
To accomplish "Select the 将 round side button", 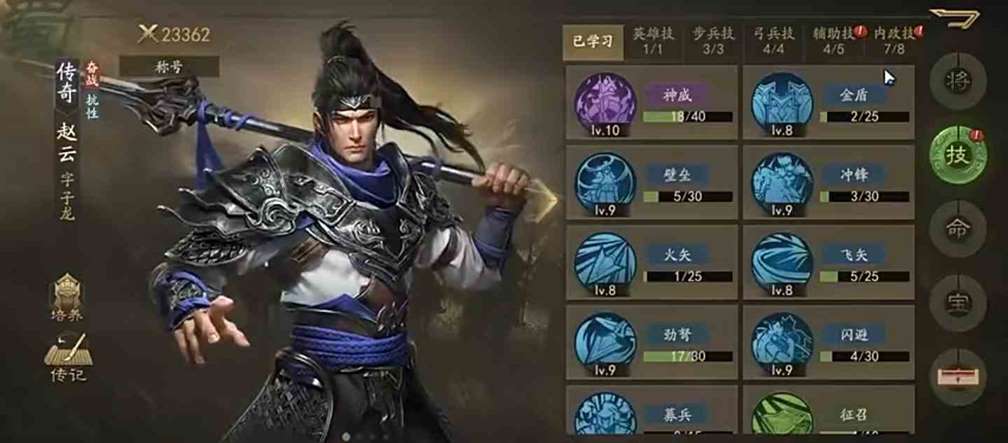I will pyautogui.click(x=958, y=81).
